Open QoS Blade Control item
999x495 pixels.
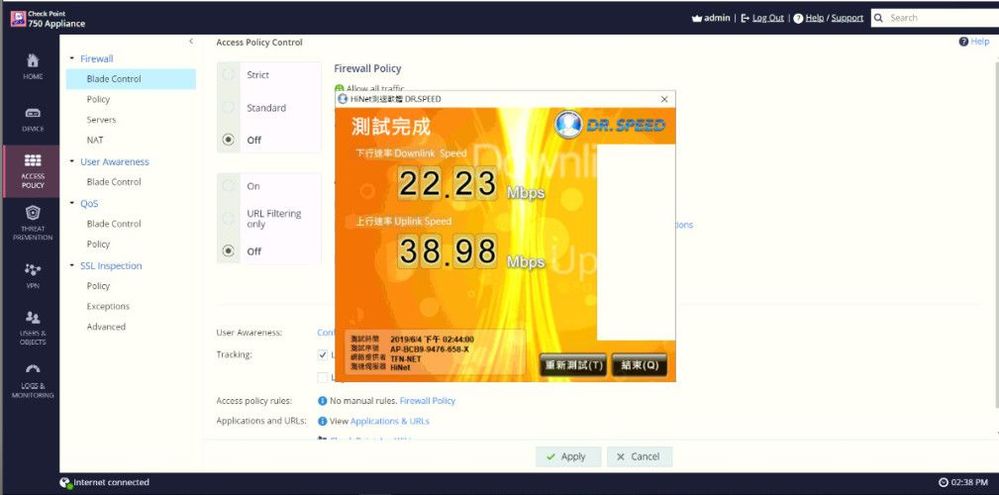113,224
